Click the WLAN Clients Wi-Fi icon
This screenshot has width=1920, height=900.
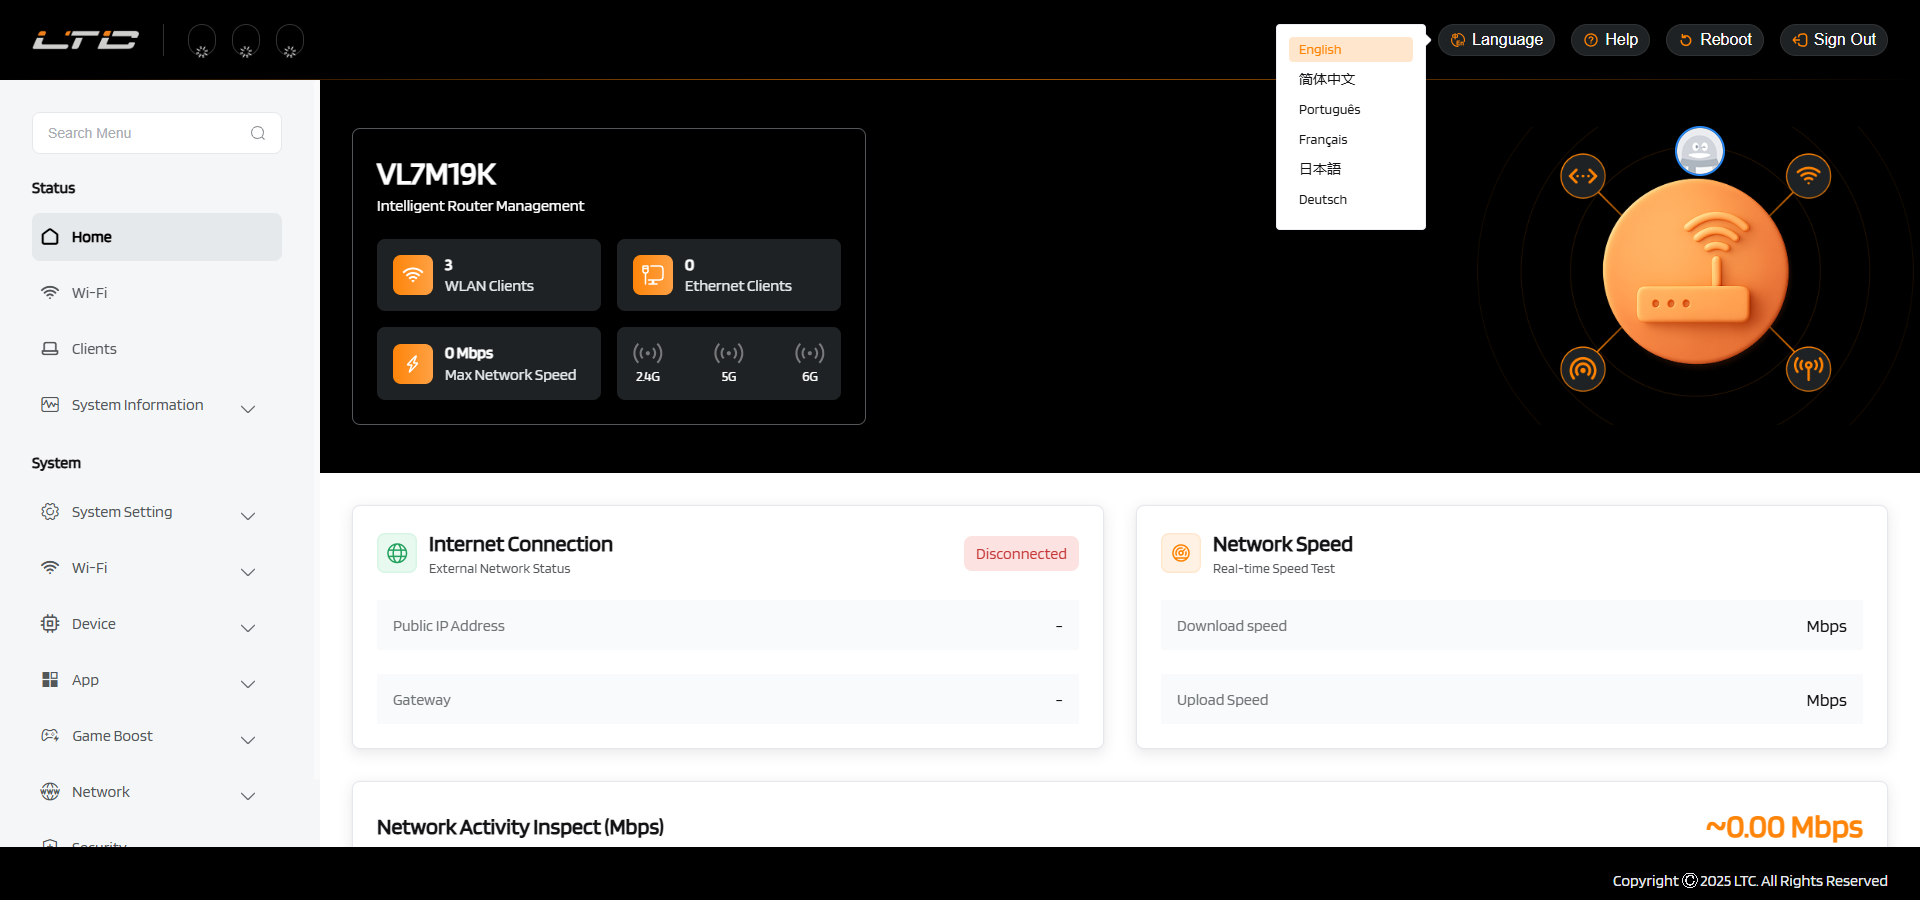tap(412, 275)
